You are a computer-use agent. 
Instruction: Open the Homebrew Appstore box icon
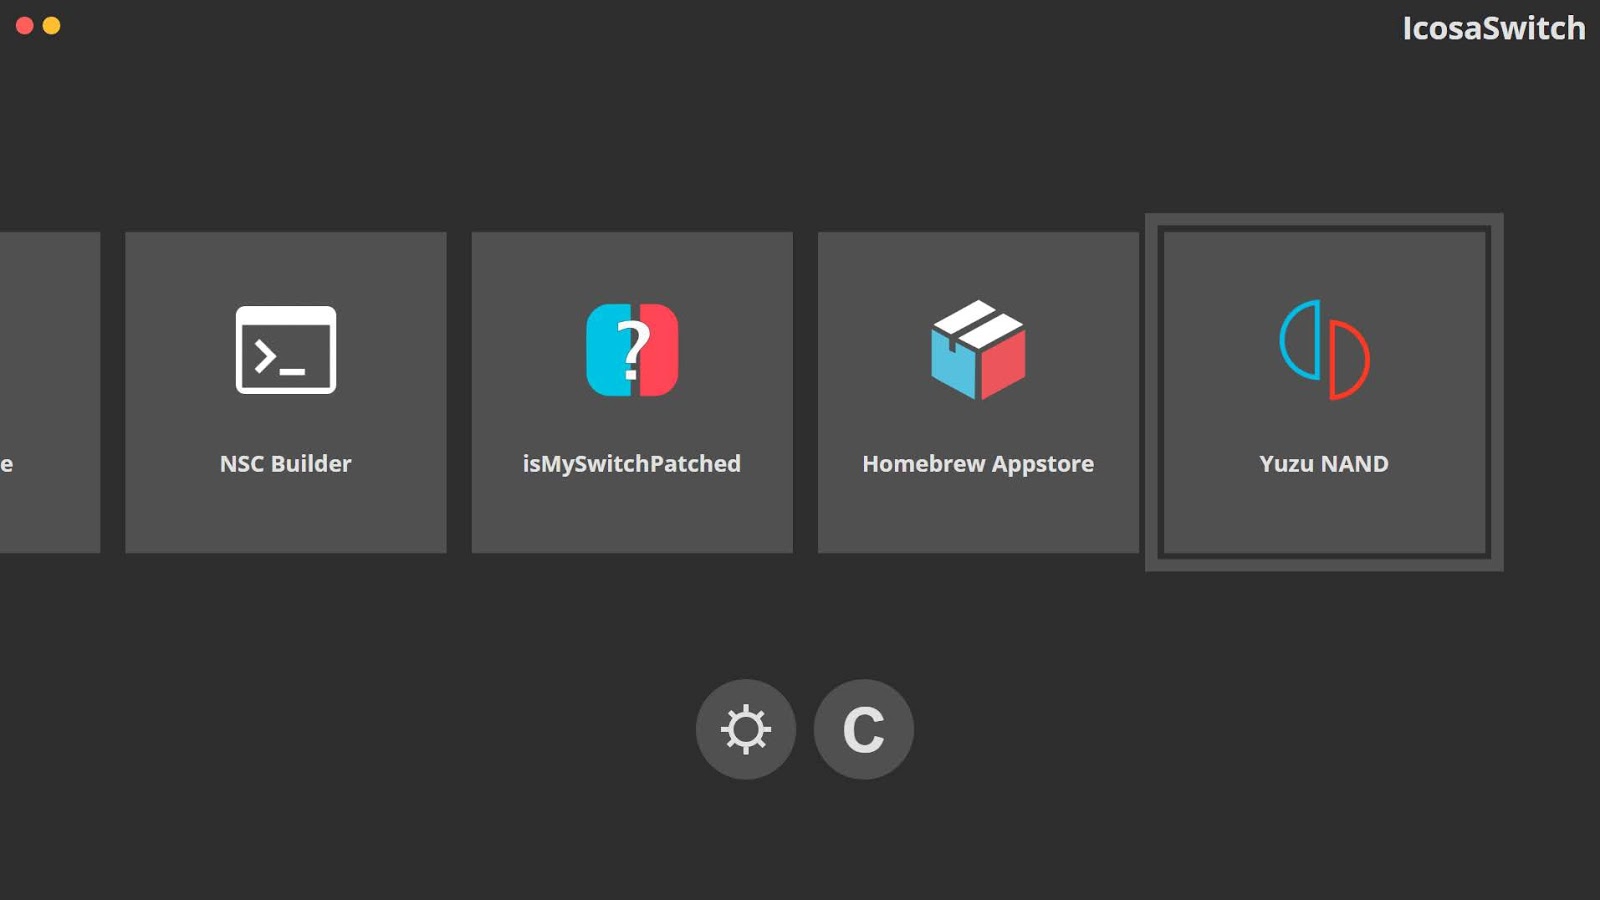point(978,350)
